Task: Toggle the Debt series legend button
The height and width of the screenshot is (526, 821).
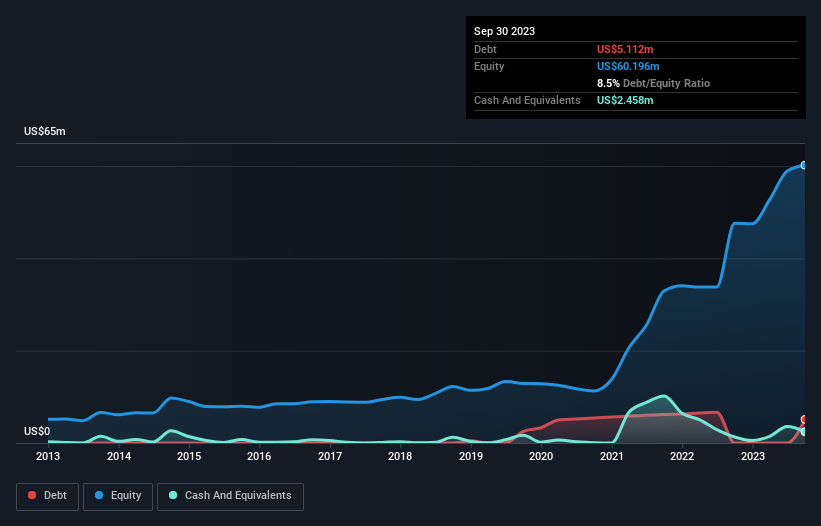Action: pos(47,496)
